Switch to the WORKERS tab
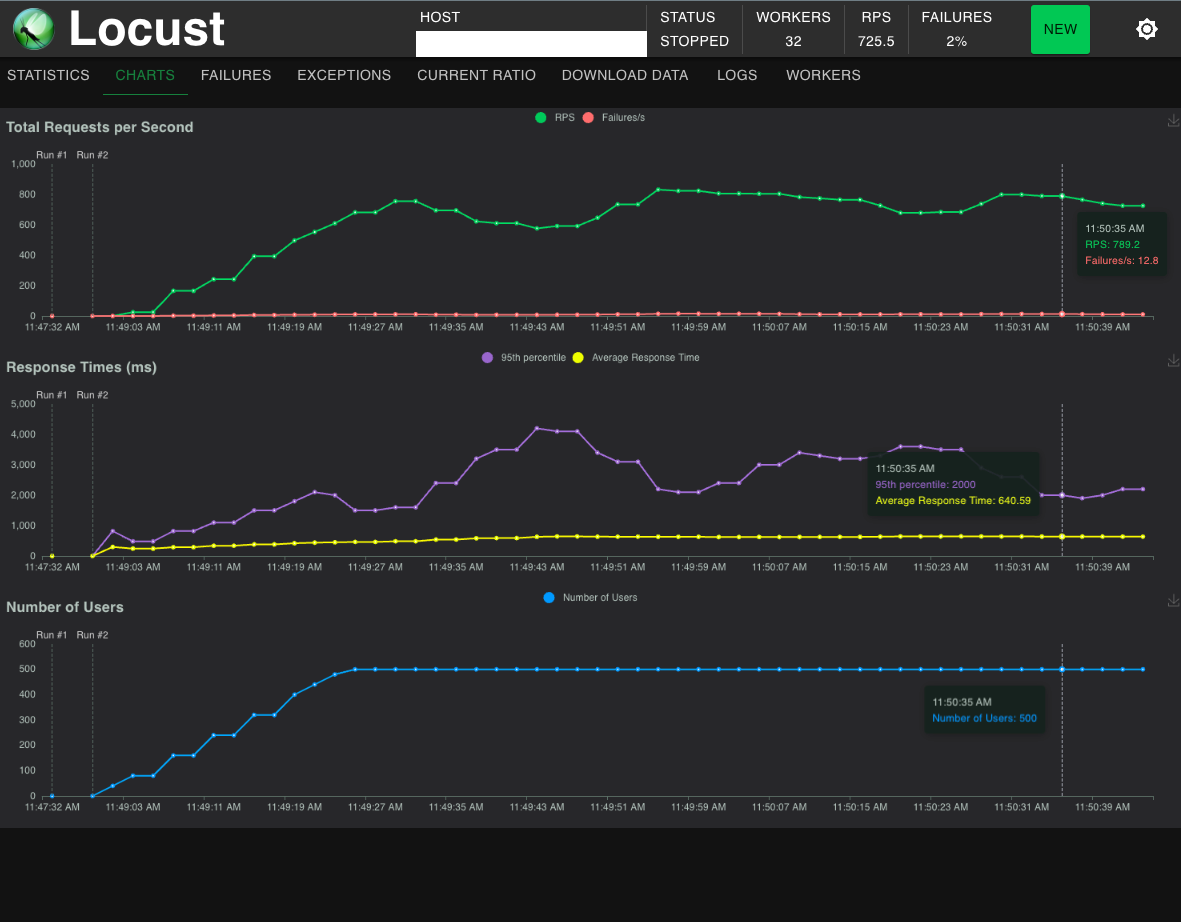Screen dimensions: 1181x922 pyautogui.click(x=823, y=75)
